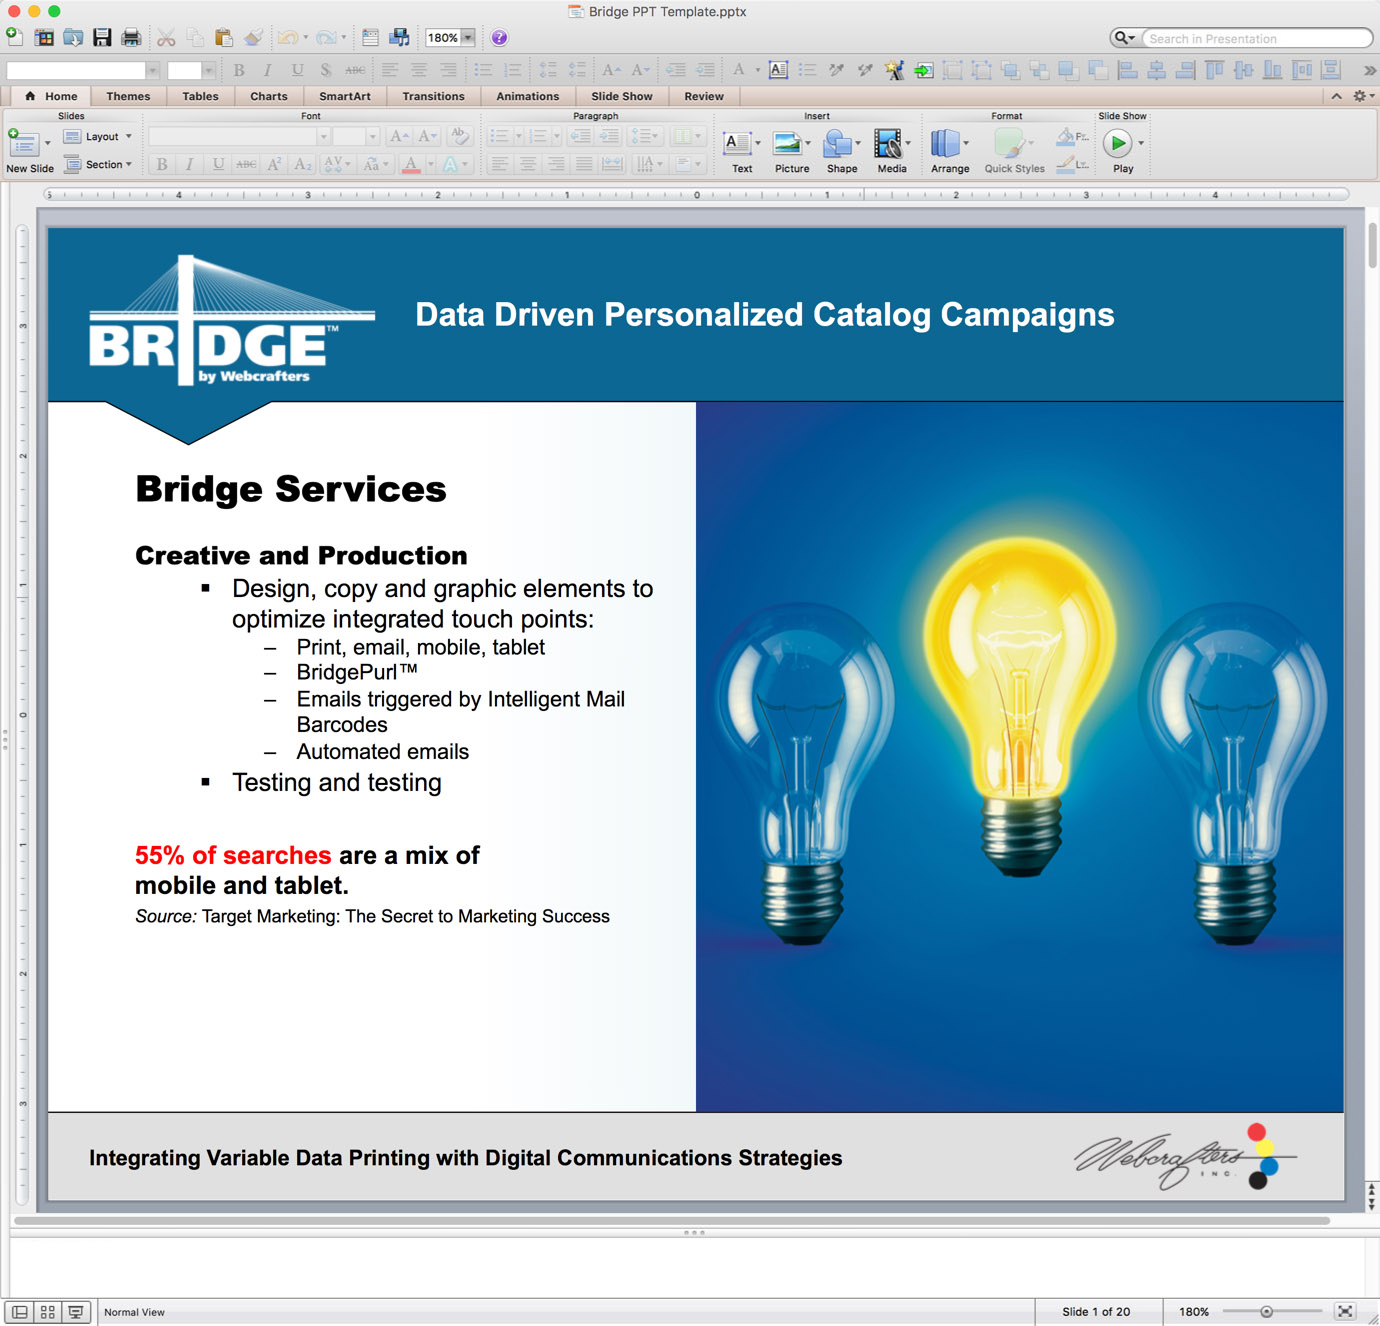Viewport: 1380px width, 1326px height.
Task: Open the Help purple question mark
Action: point(499,38)
